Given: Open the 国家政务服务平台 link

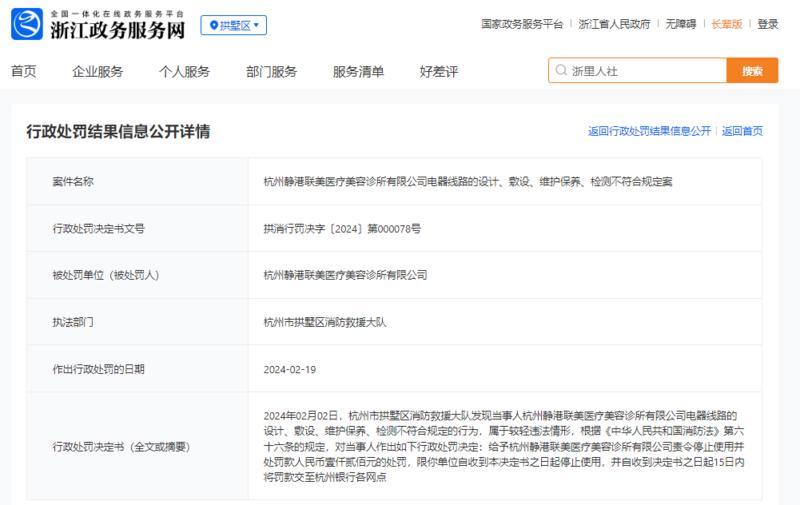Looking at the screenshot, I should (522, 24).
